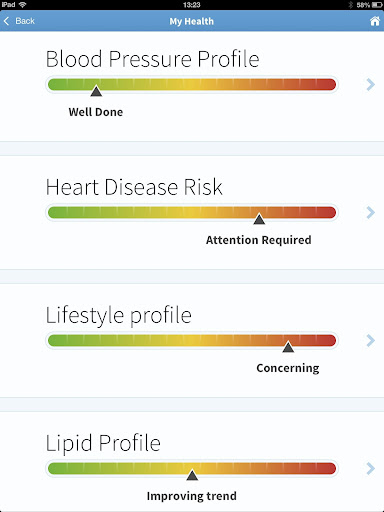
Task: Click the Bluetooth icon in status bar
Action: click(351, 5)
